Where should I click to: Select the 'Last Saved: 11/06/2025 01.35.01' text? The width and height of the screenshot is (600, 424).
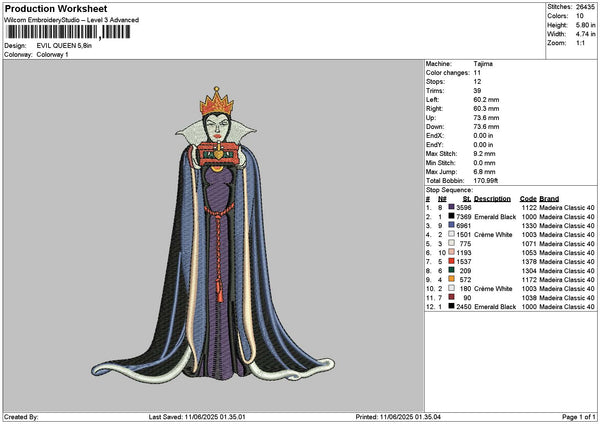point(197,417)
